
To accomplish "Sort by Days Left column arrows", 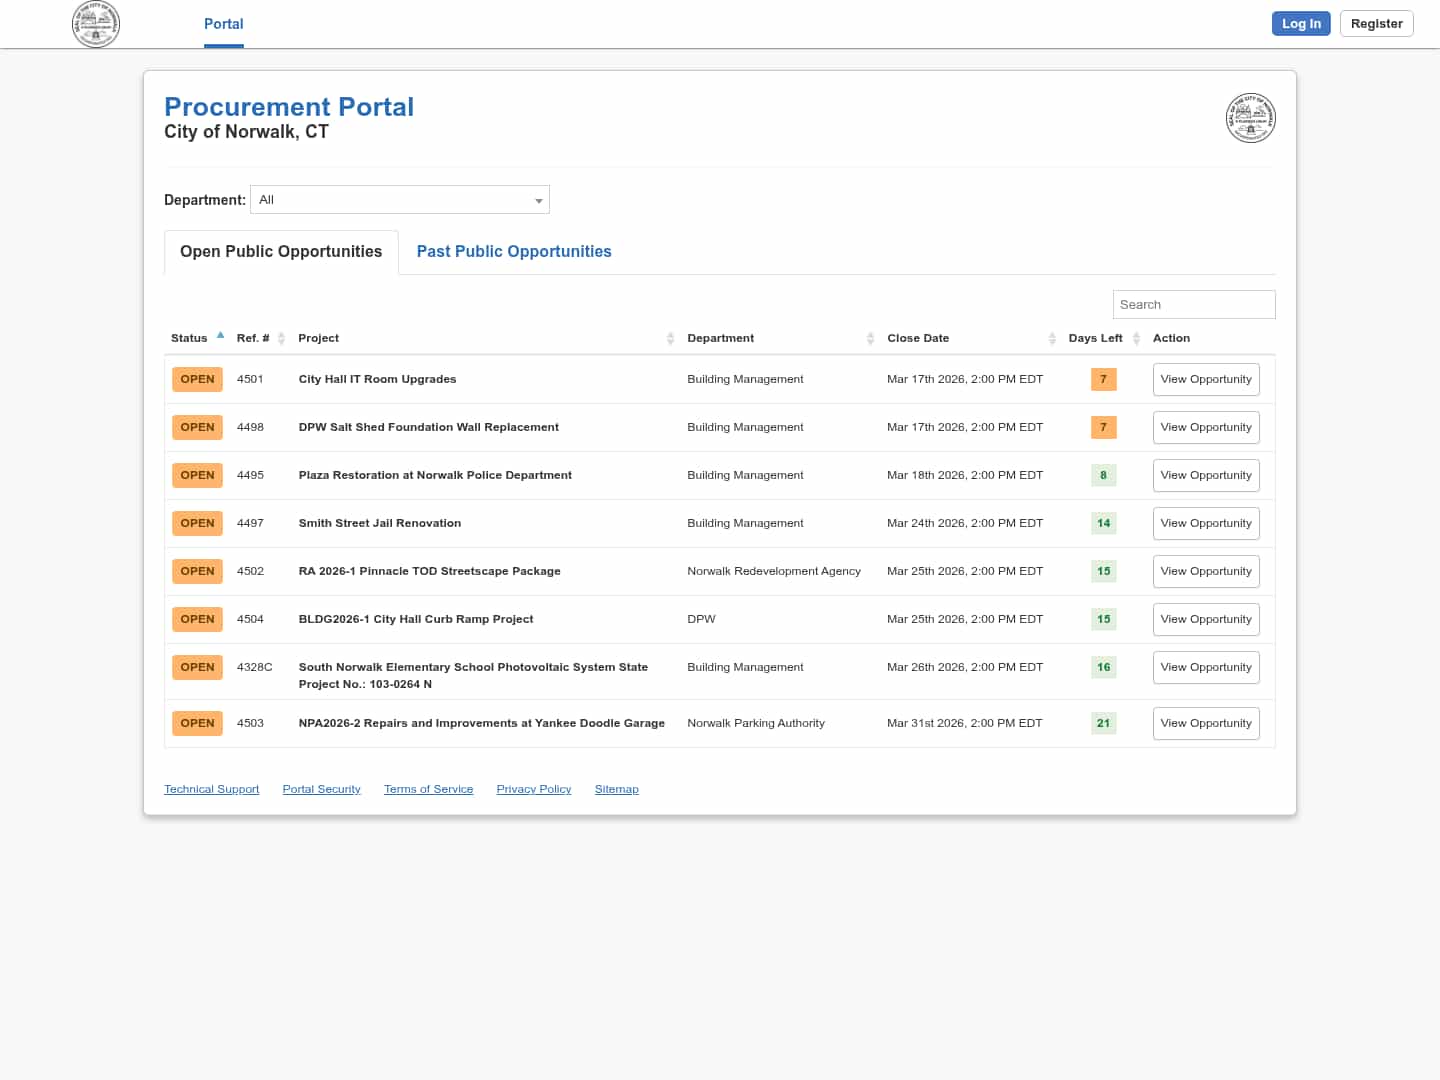I will point(1136,339).
